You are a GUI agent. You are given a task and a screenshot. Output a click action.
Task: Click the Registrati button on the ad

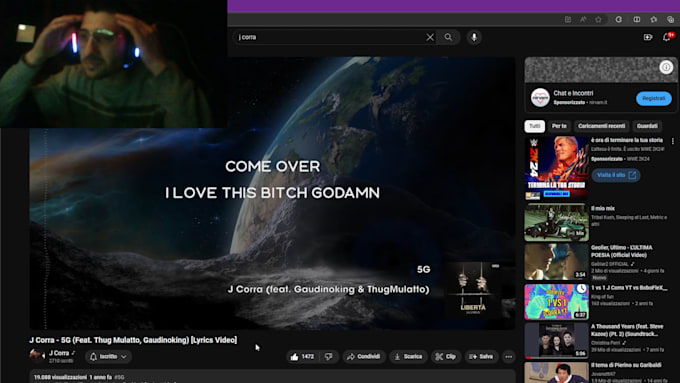click(x=654, y=98)
